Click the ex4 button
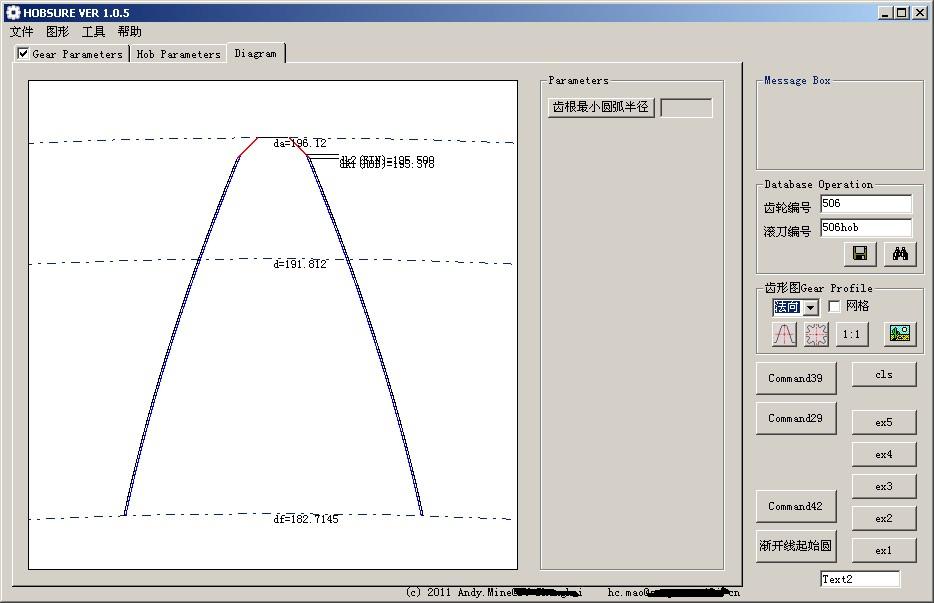Viewport: 934px width, 603px height. pyautogui.click(x=884, y=454)
